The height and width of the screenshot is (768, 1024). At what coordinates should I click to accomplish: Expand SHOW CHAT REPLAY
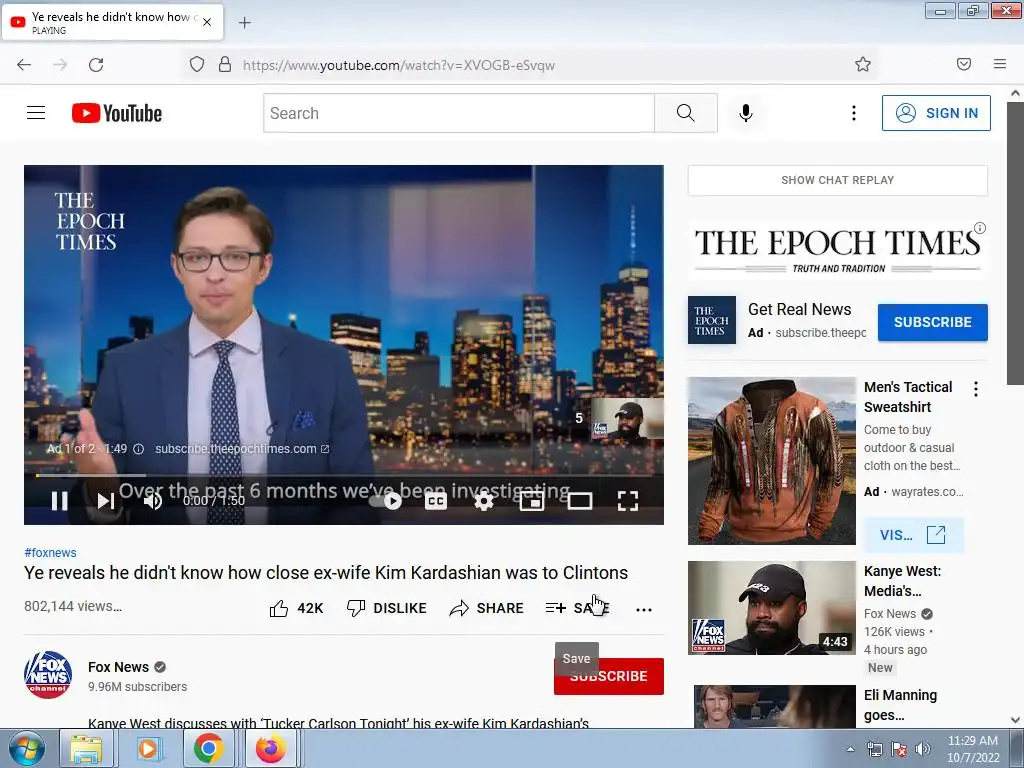tap(837, 180)
